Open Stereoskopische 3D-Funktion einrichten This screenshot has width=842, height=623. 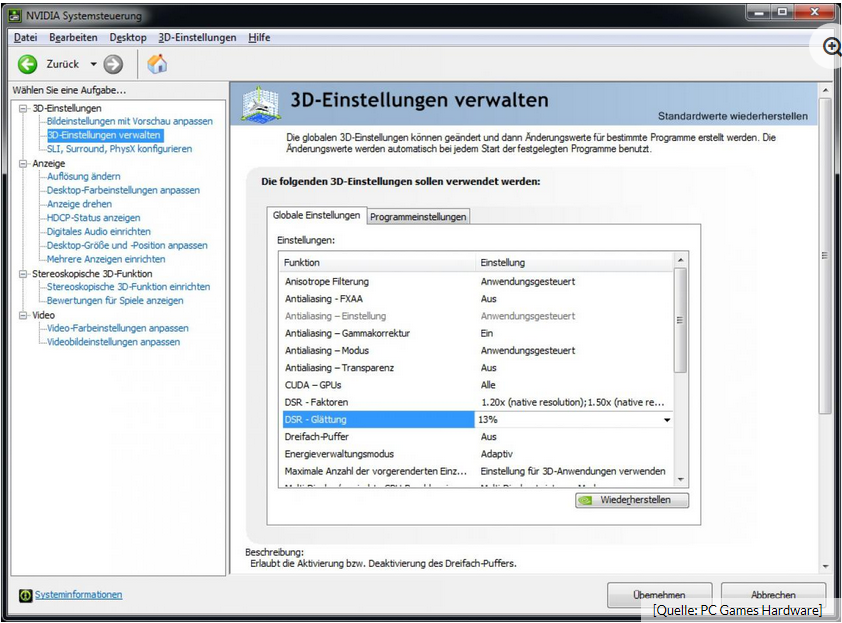coord(128,287)
